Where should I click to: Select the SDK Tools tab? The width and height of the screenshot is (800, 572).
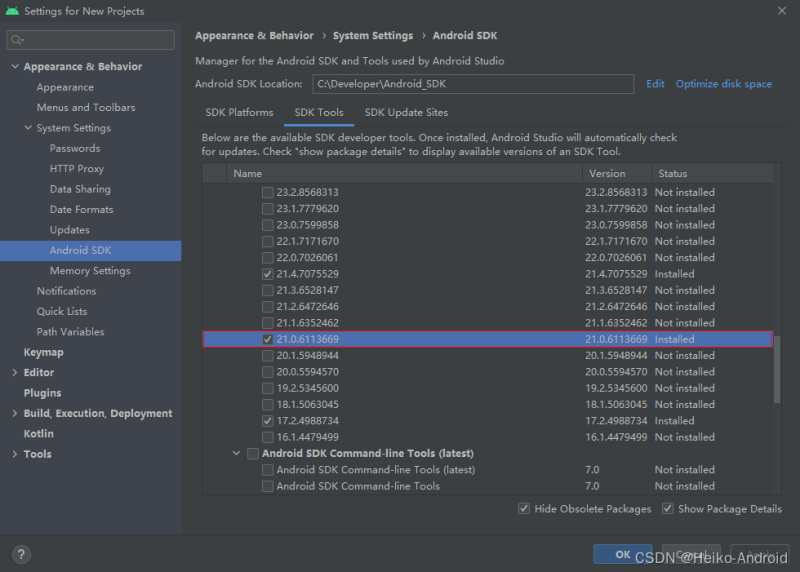319,112
